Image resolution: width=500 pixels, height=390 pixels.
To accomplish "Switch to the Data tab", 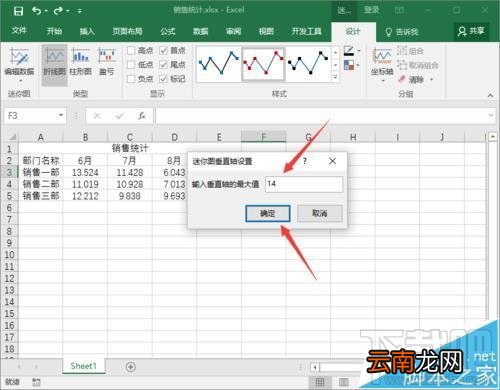I will click(201, 32).
